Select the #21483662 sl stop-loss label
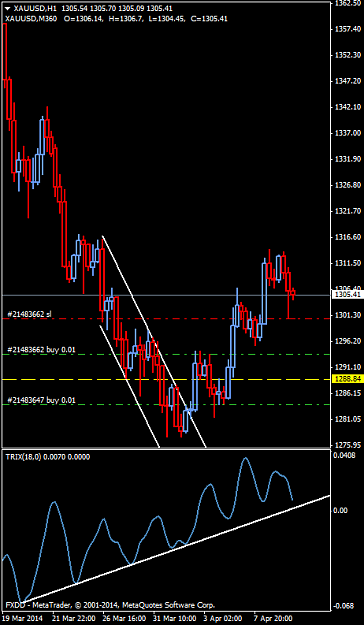The image size is (364, 625). [30, 314]
